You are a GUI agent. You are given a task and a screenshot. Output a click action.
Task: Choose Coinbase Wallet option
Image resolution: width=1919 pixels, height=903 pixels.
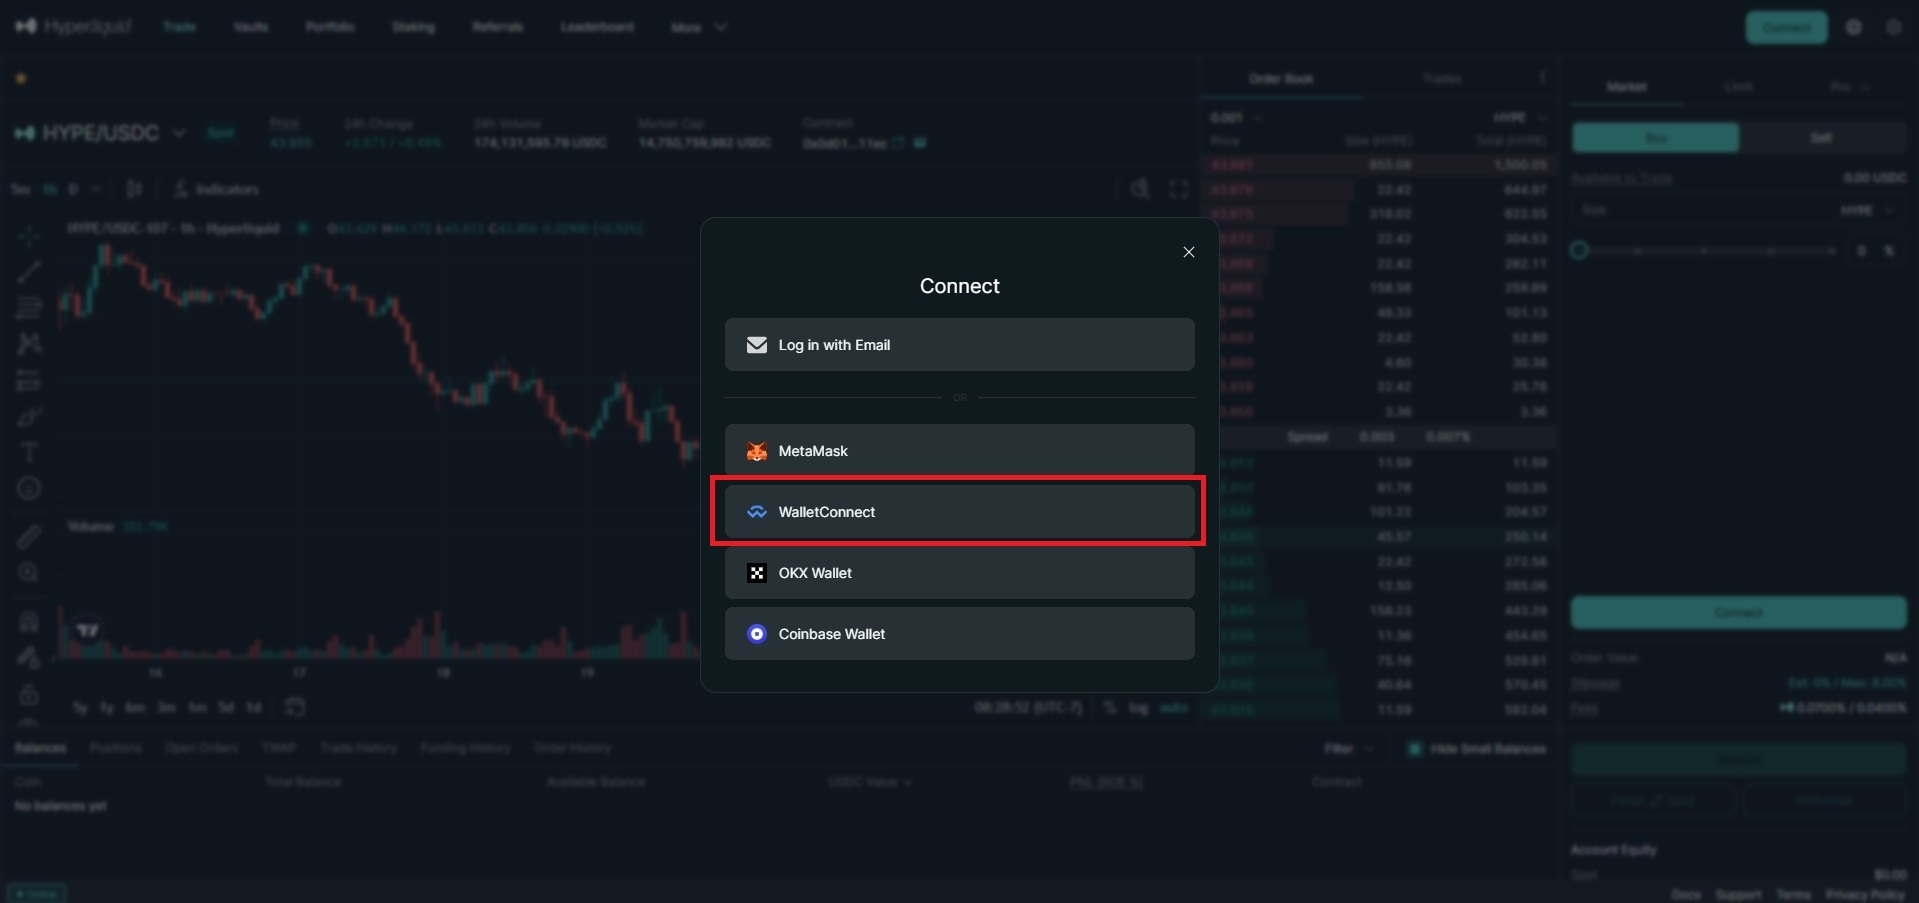(x=959, y=634)
